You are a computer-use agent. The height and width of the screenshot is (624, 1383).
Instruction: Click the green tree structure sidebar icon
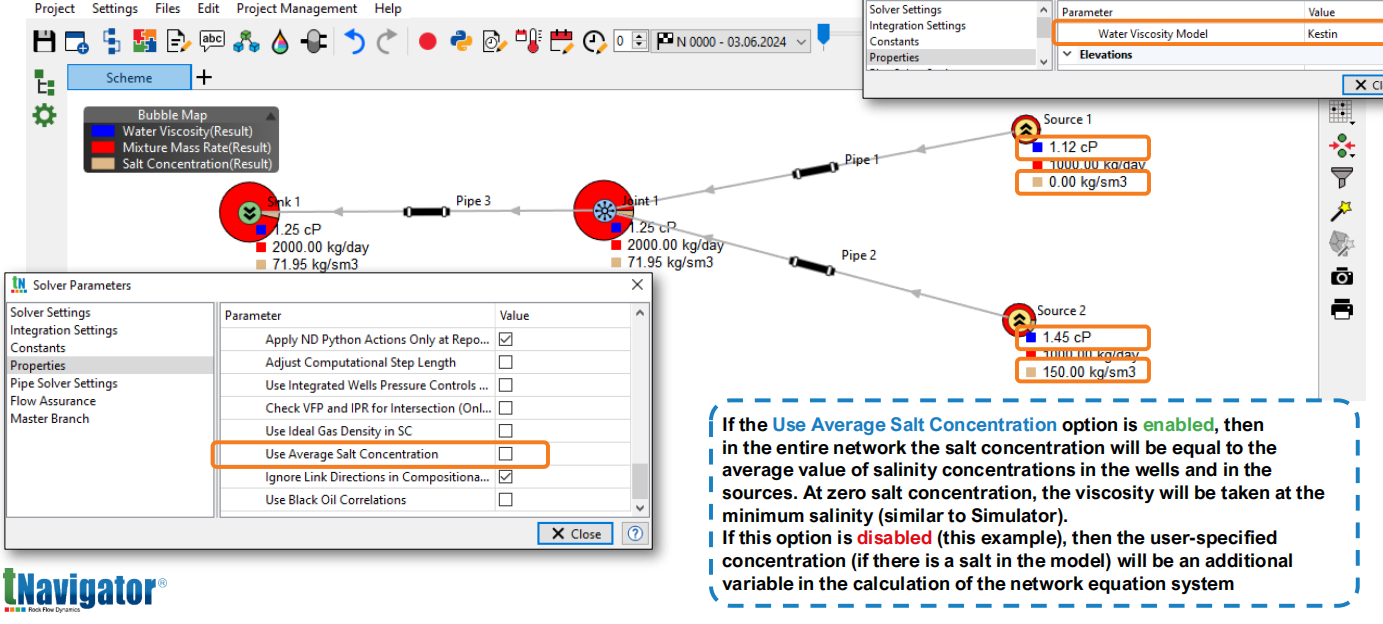44,82
